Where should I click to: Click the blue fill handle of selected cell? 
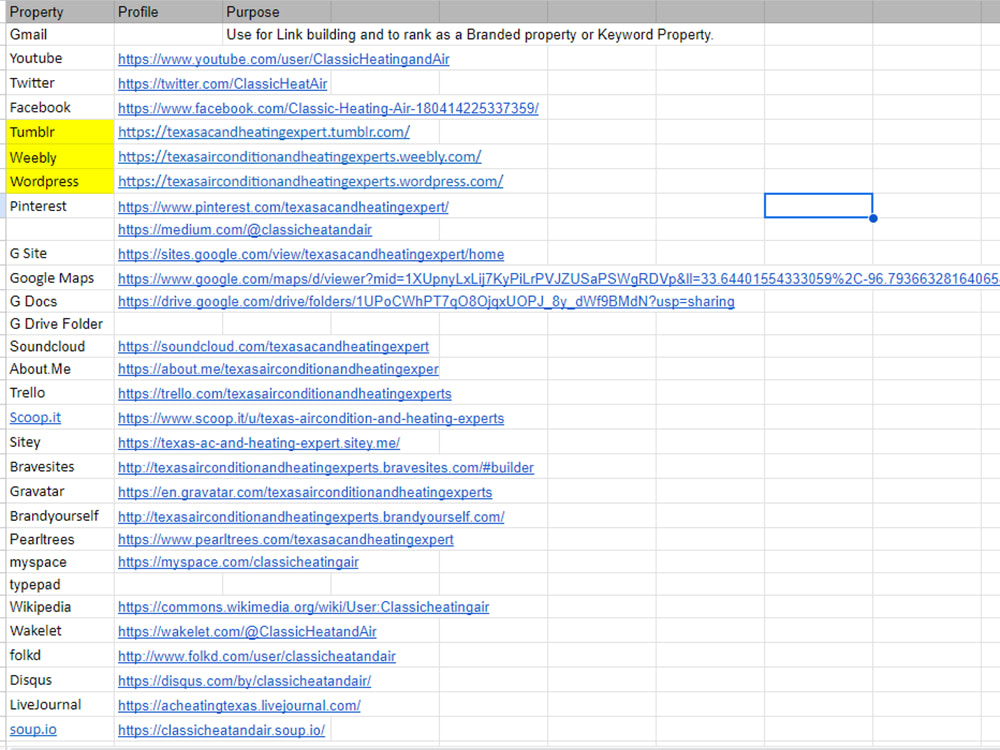(873, 218)
